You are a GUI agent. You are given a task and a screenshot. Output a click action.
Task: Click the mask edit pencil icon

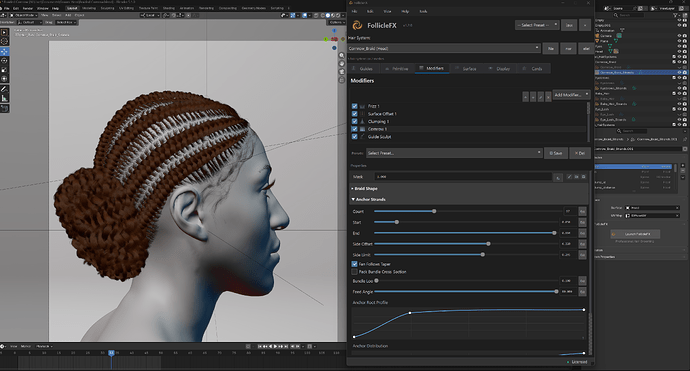click(x=569, y=176)
